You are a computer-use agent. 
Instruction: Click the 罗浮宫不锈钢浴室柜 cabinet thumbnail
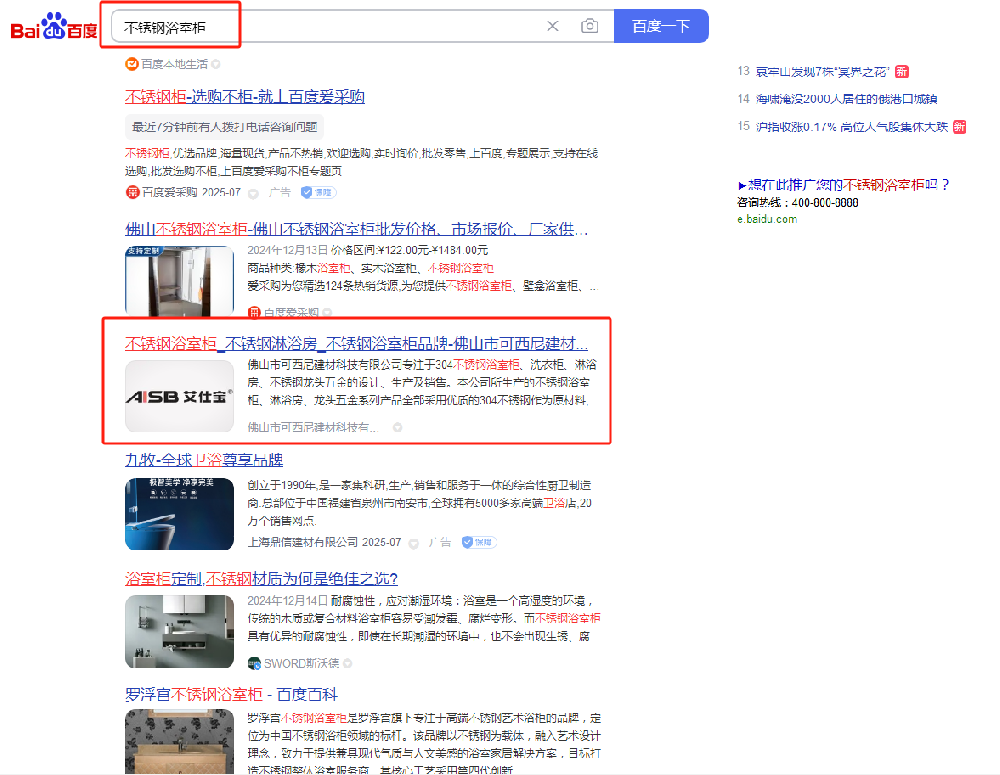click(x=179, y=742)
